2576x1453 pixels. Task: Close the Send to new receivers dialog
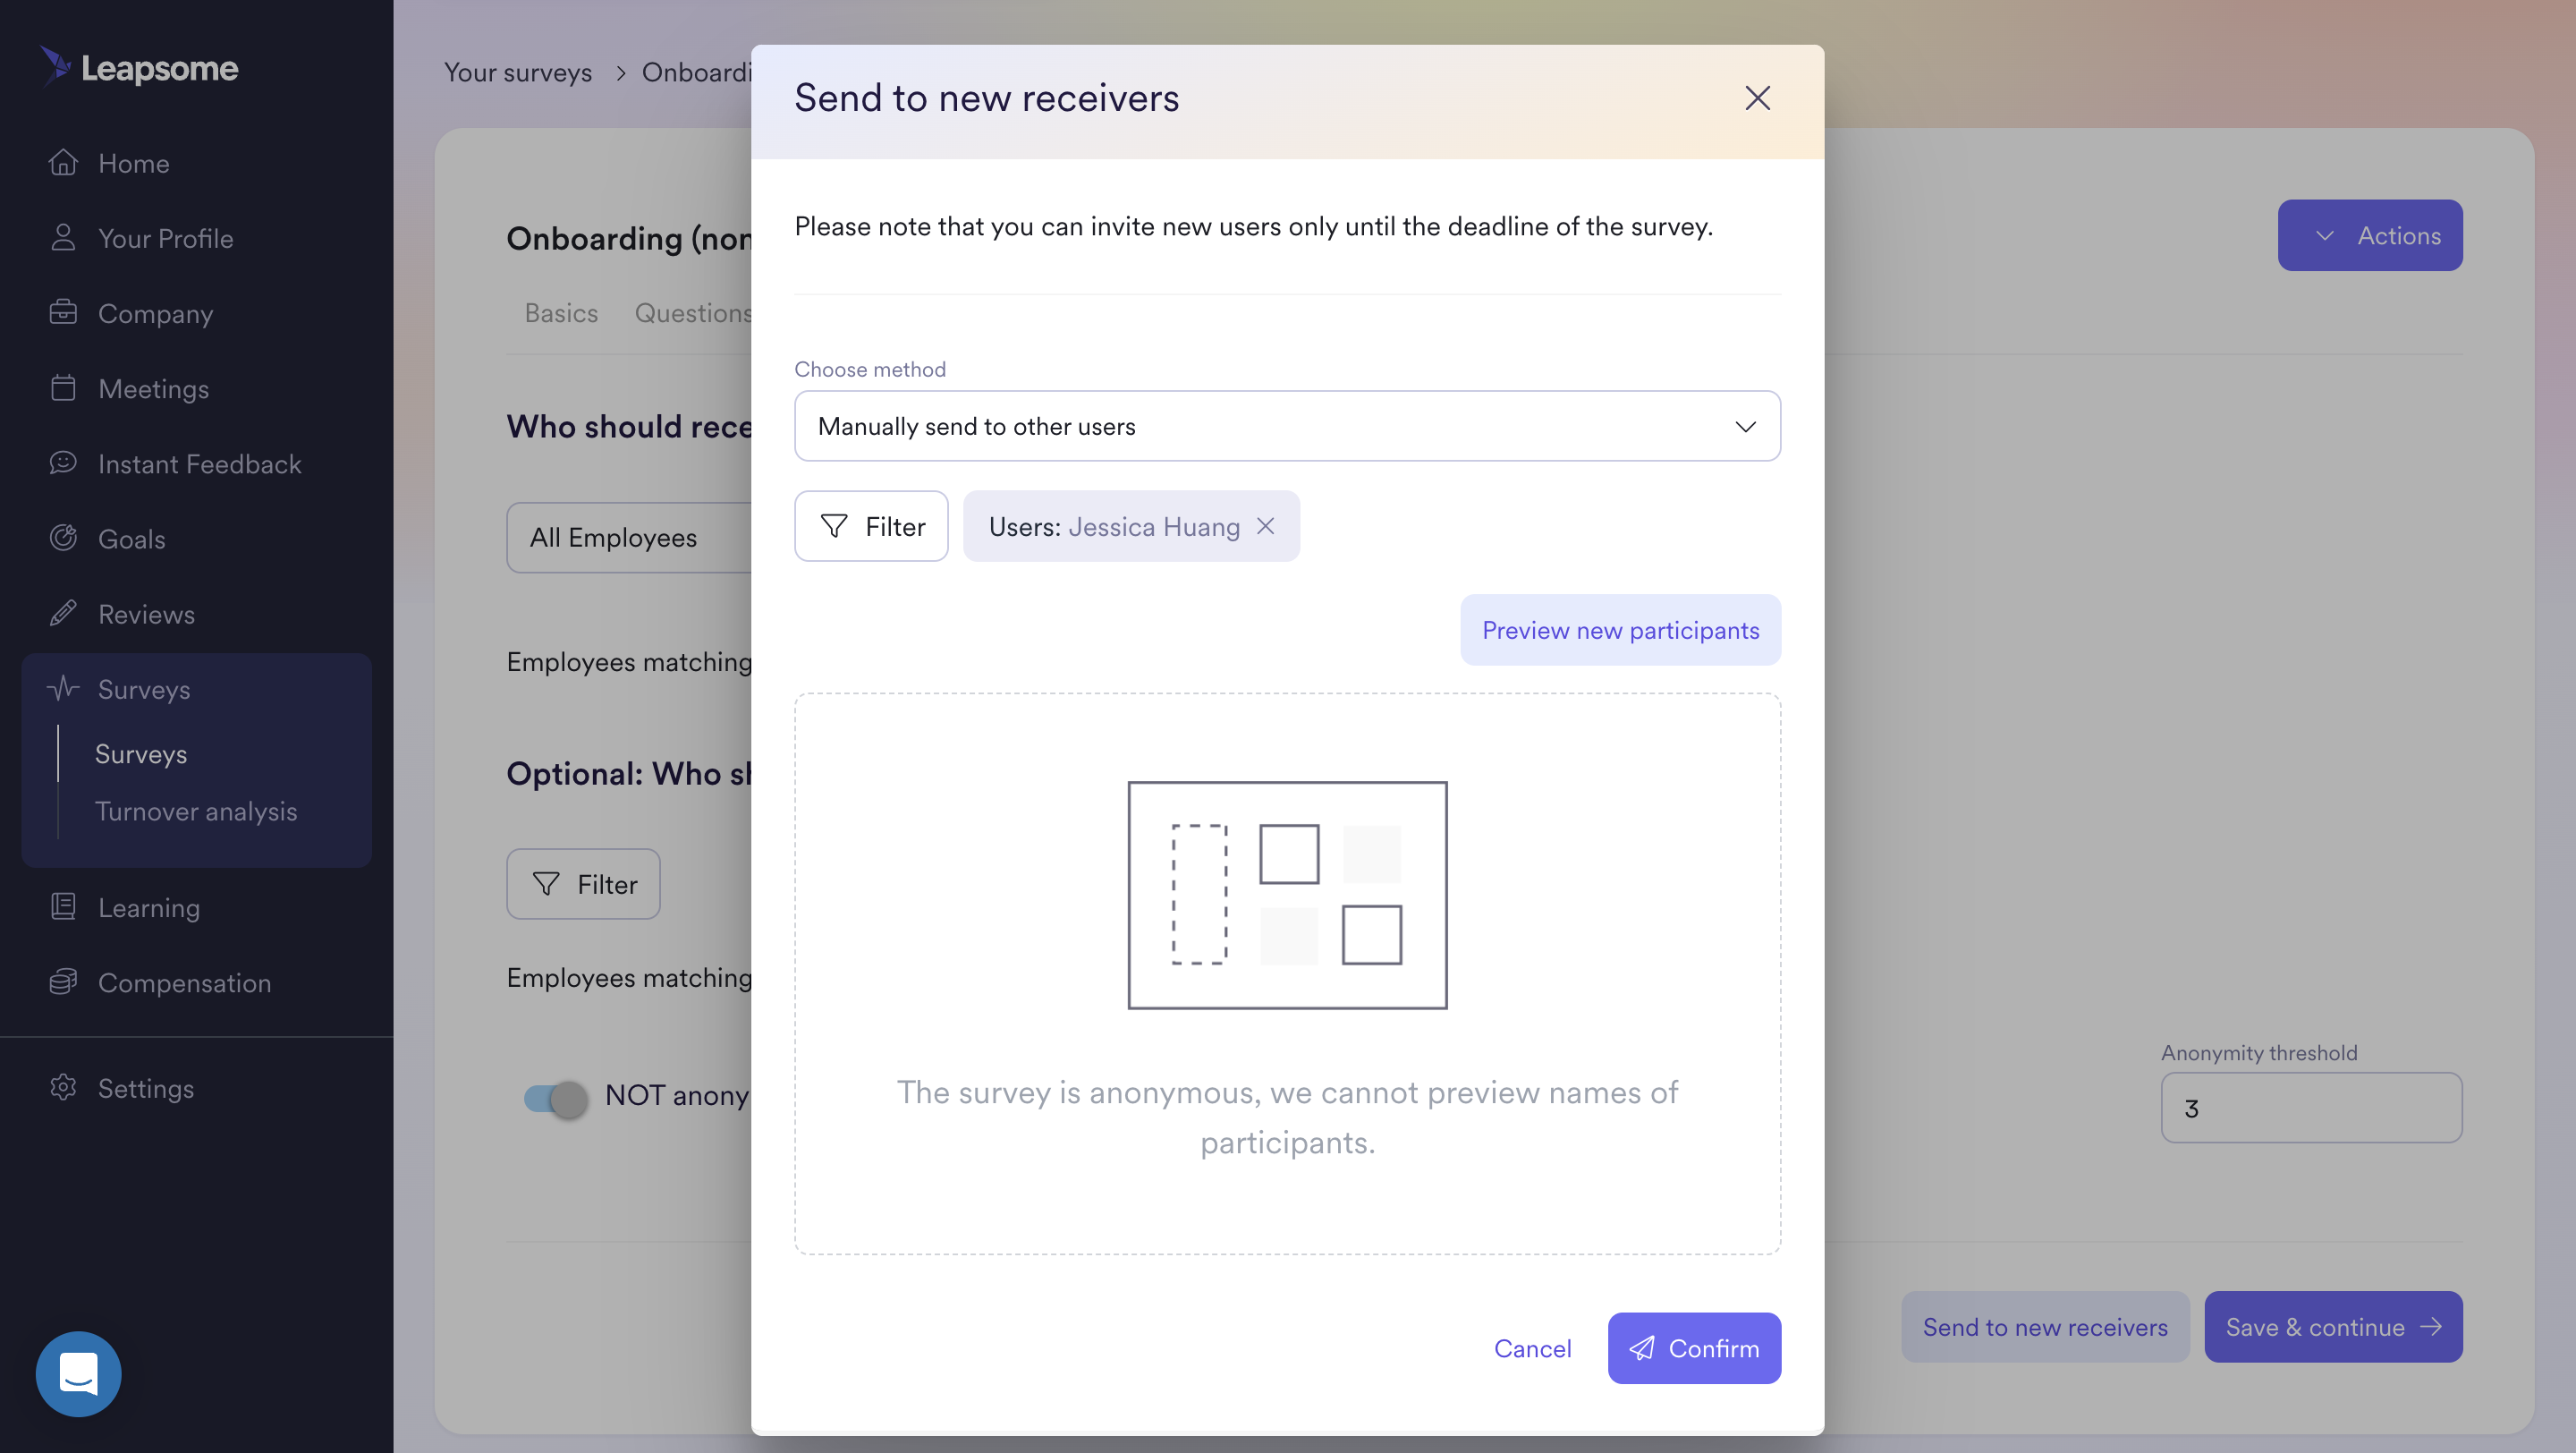(1757, 98)
